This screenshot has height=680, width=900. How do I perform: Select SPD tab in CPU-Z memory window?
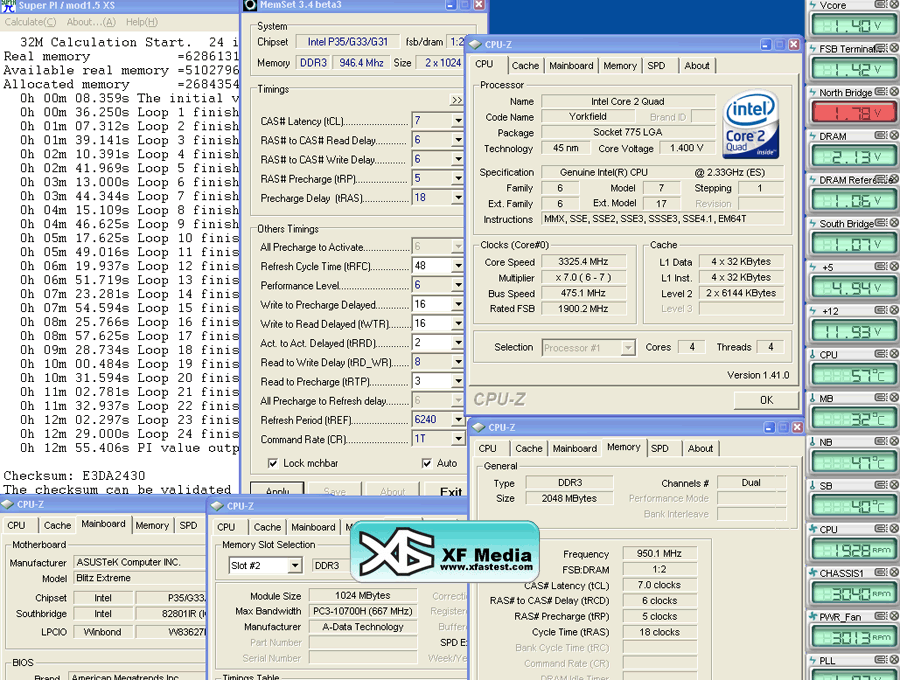coord(660,448)
